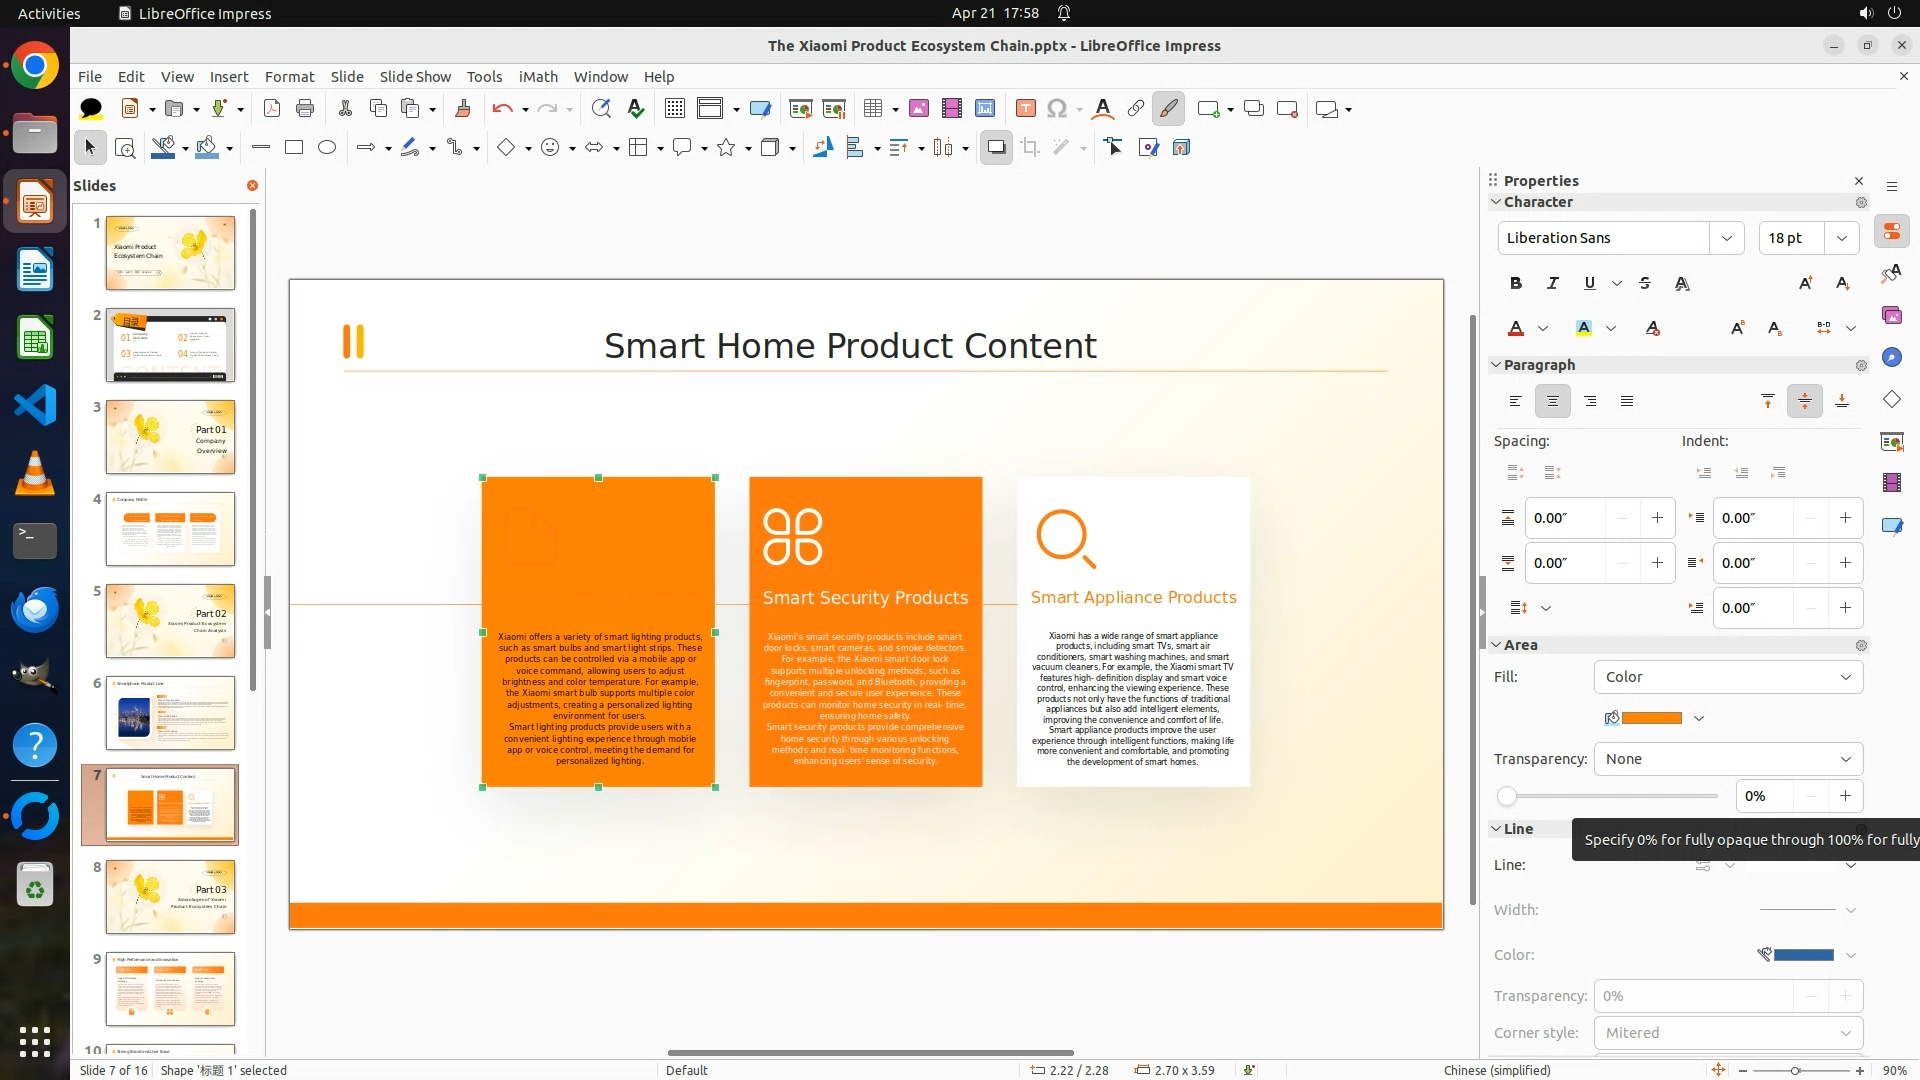This screenshot has width=1920, height=1080.
Task: Align paragraph text to the right
Action: 1590,401
